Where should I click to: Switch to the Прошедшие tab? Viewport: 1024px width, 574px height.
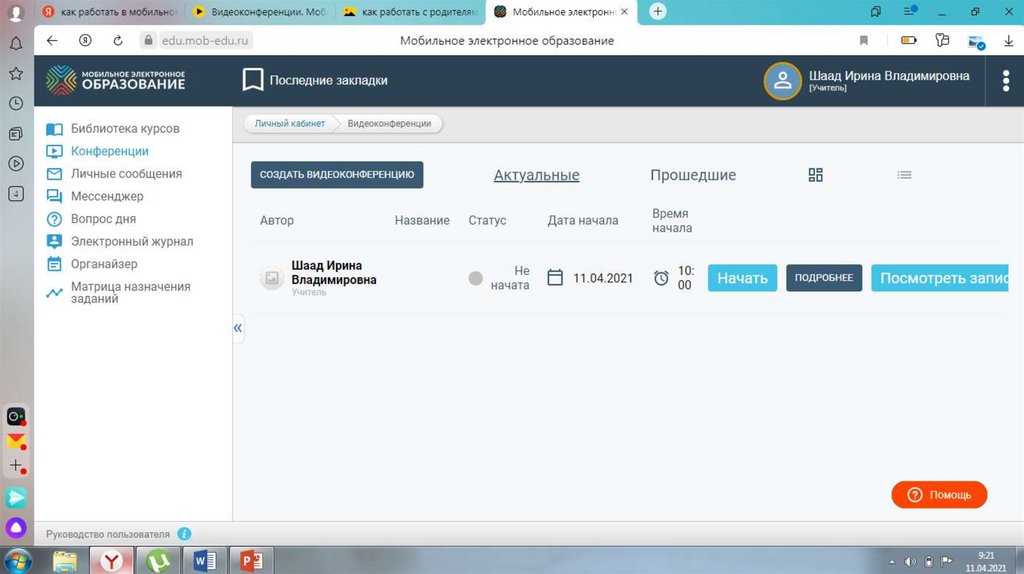(x=693, y=175)
